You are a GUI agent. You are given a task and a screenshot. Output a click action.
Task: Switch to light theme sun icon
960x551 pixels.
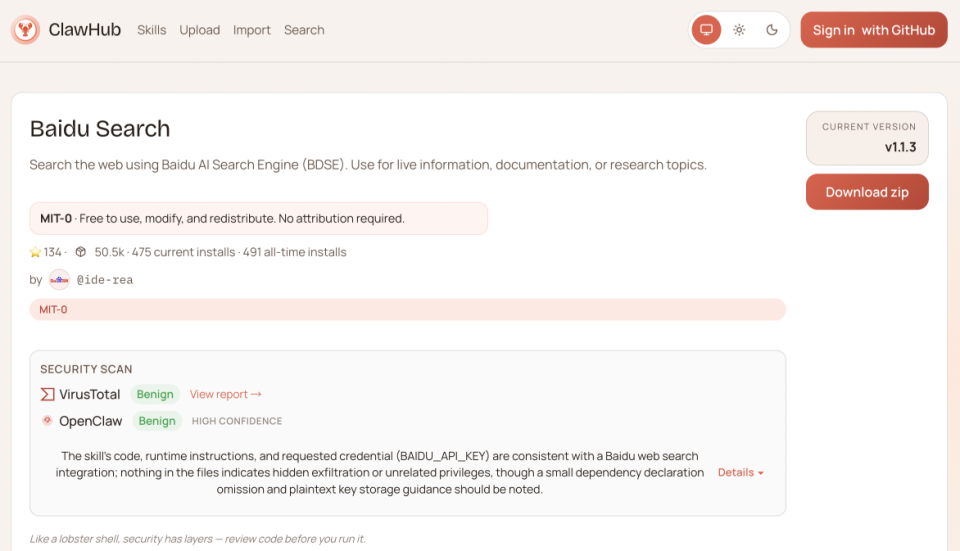click(x=739, y=29)
